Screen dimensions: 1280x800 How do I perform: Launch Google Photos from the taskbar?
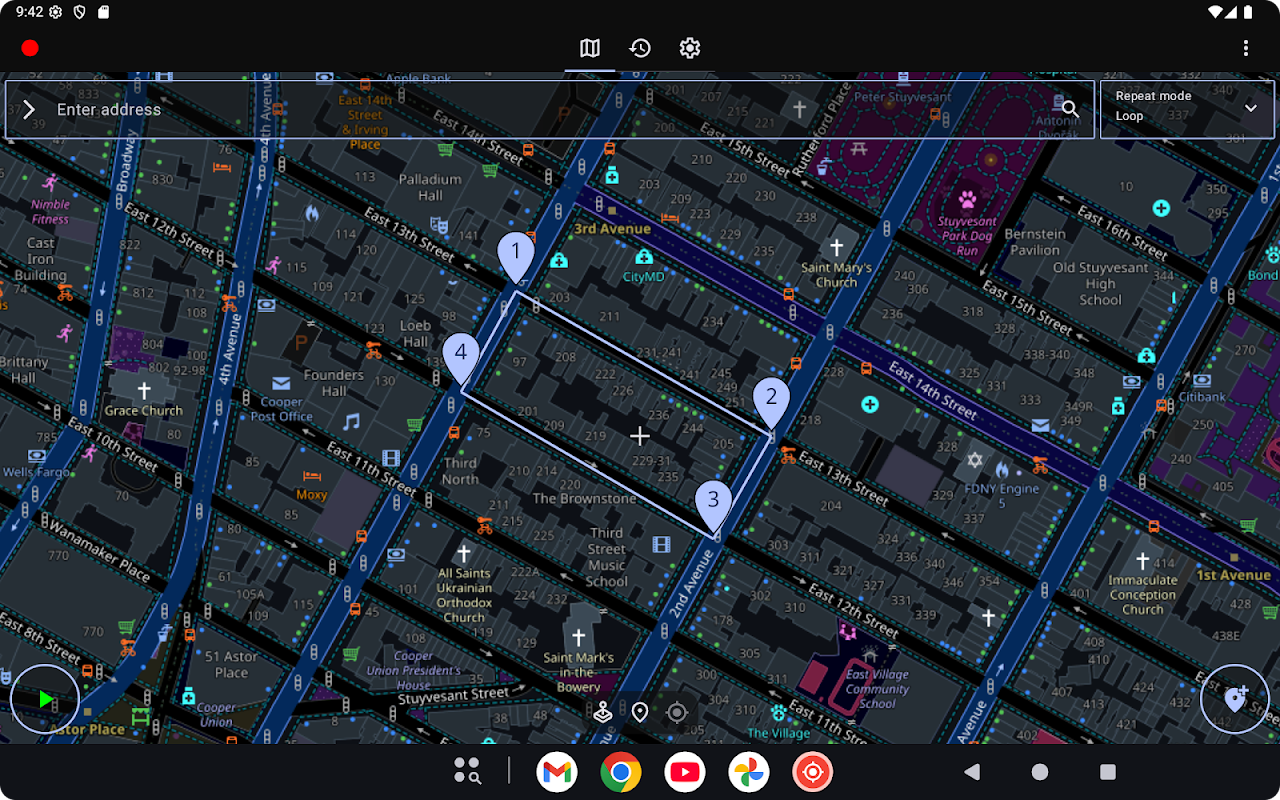pos(749,772)
